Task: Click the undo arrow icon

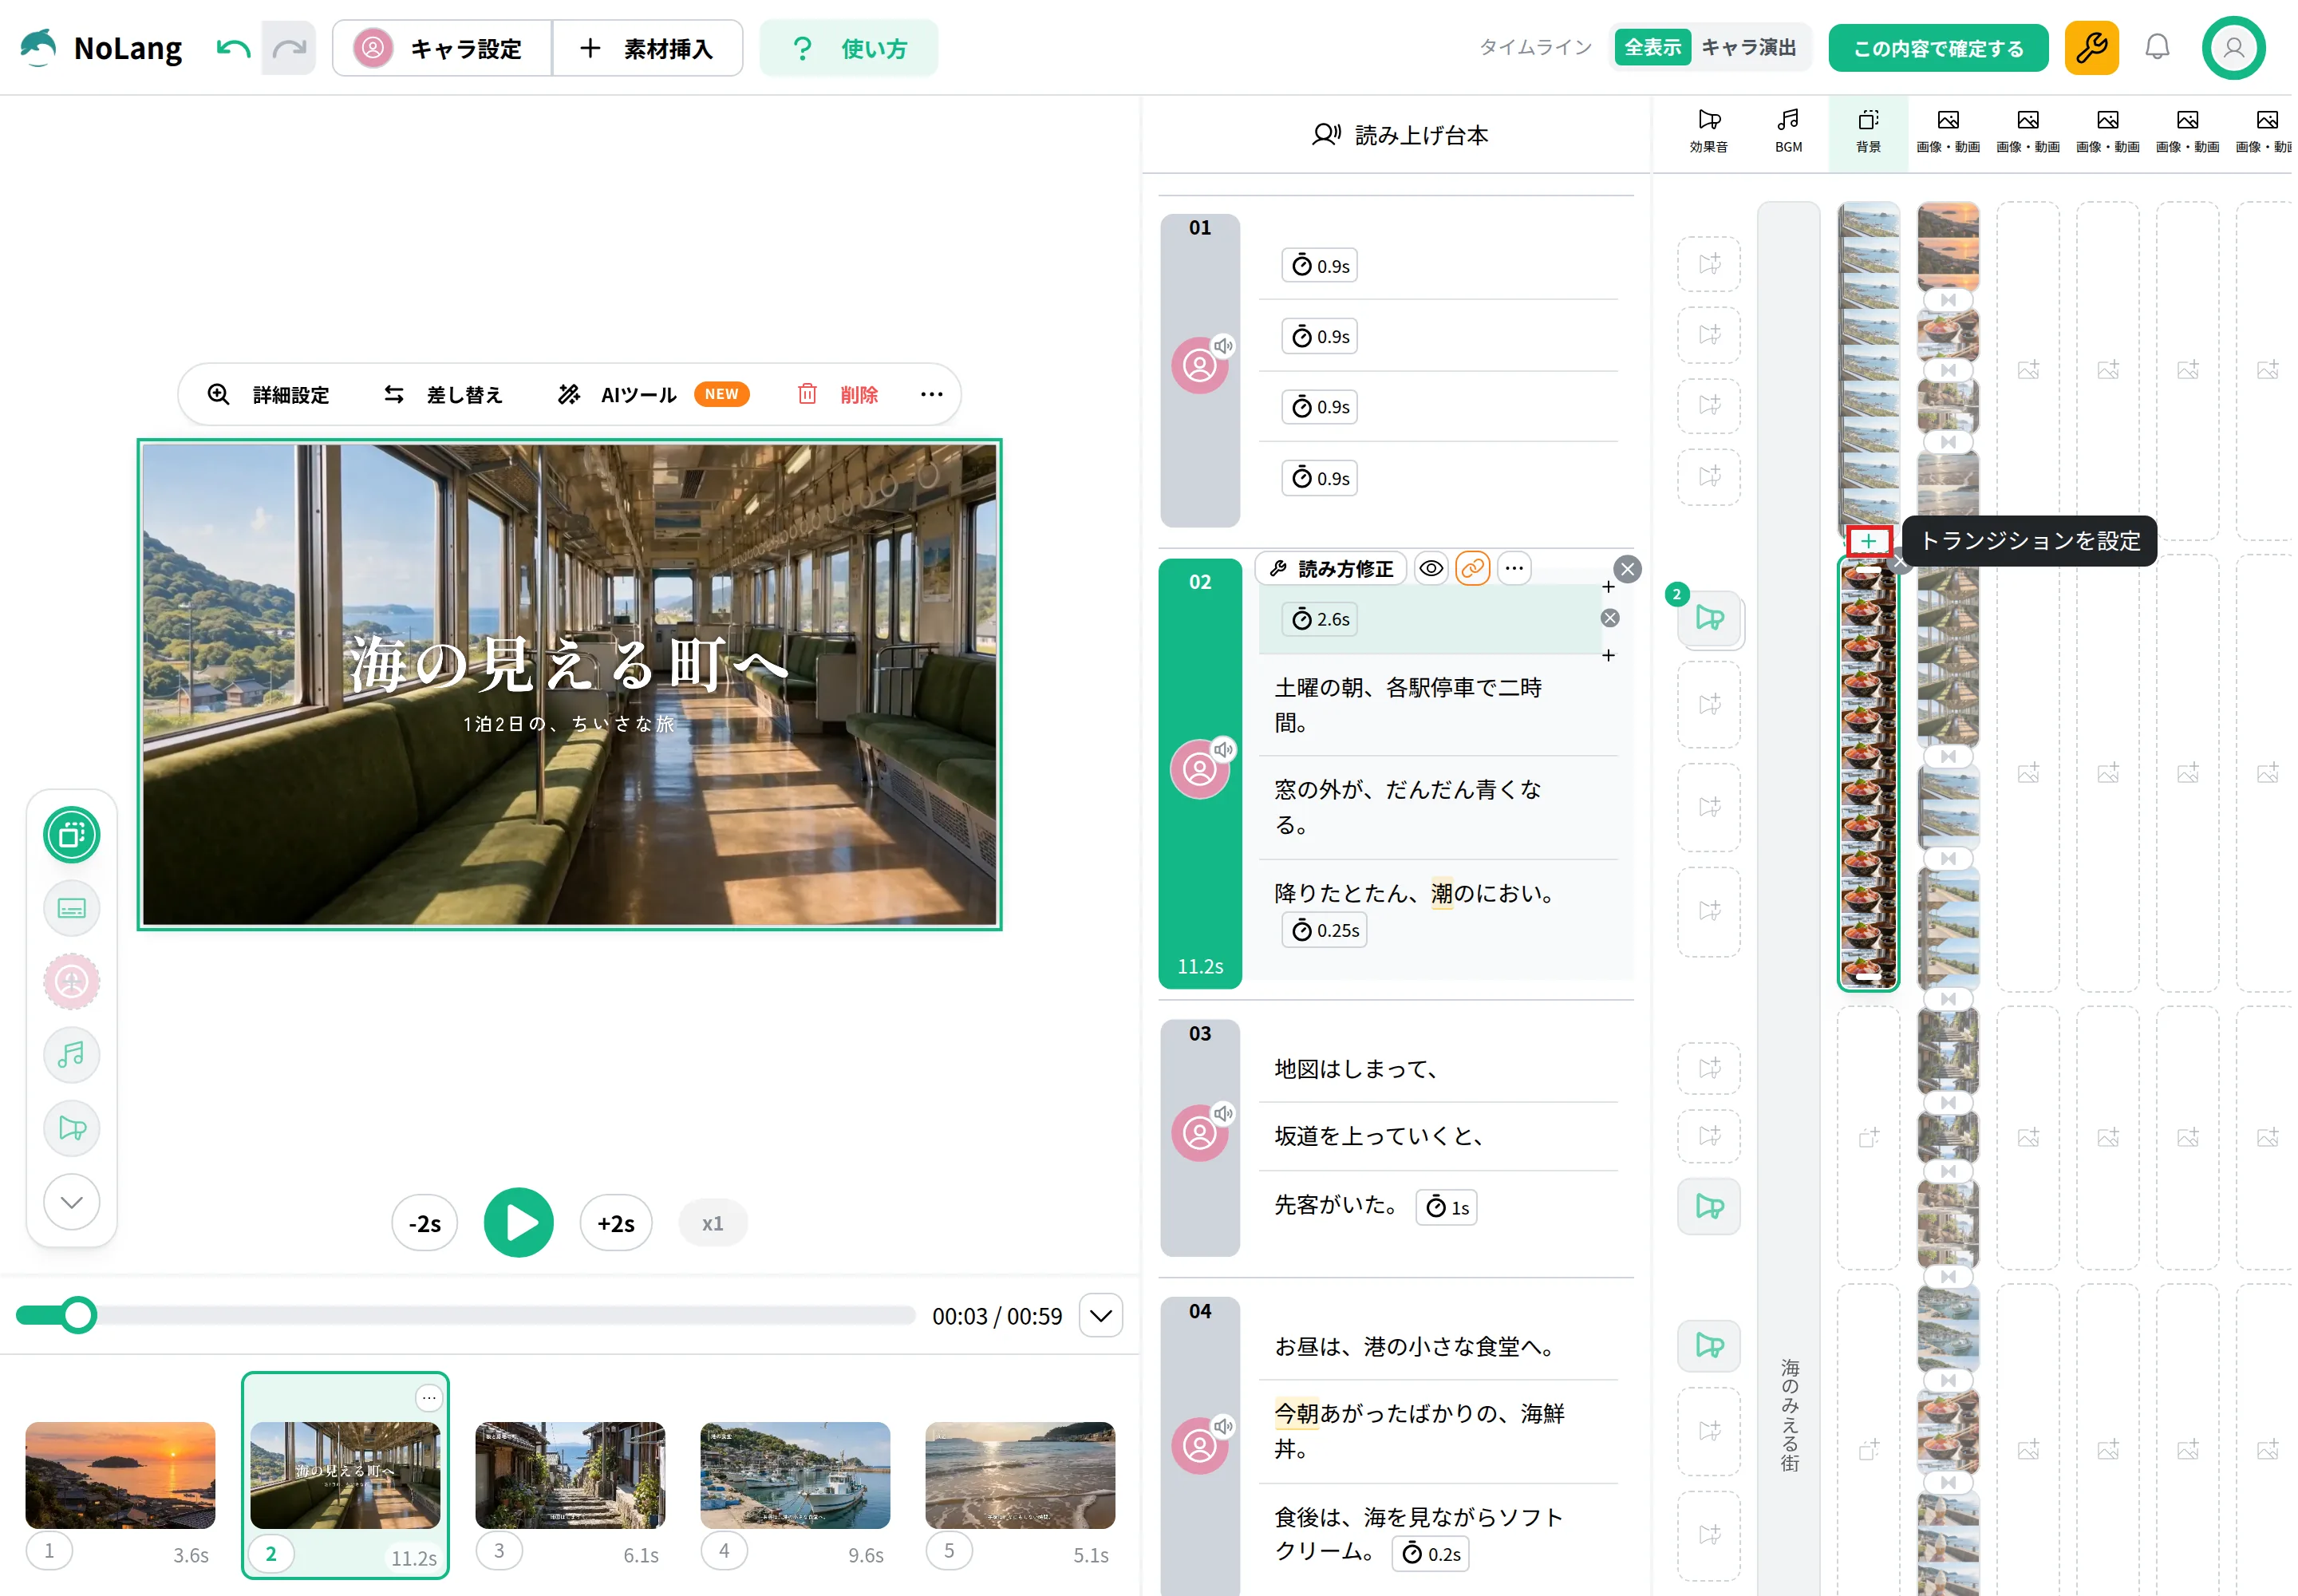Action: coord(233,48)
